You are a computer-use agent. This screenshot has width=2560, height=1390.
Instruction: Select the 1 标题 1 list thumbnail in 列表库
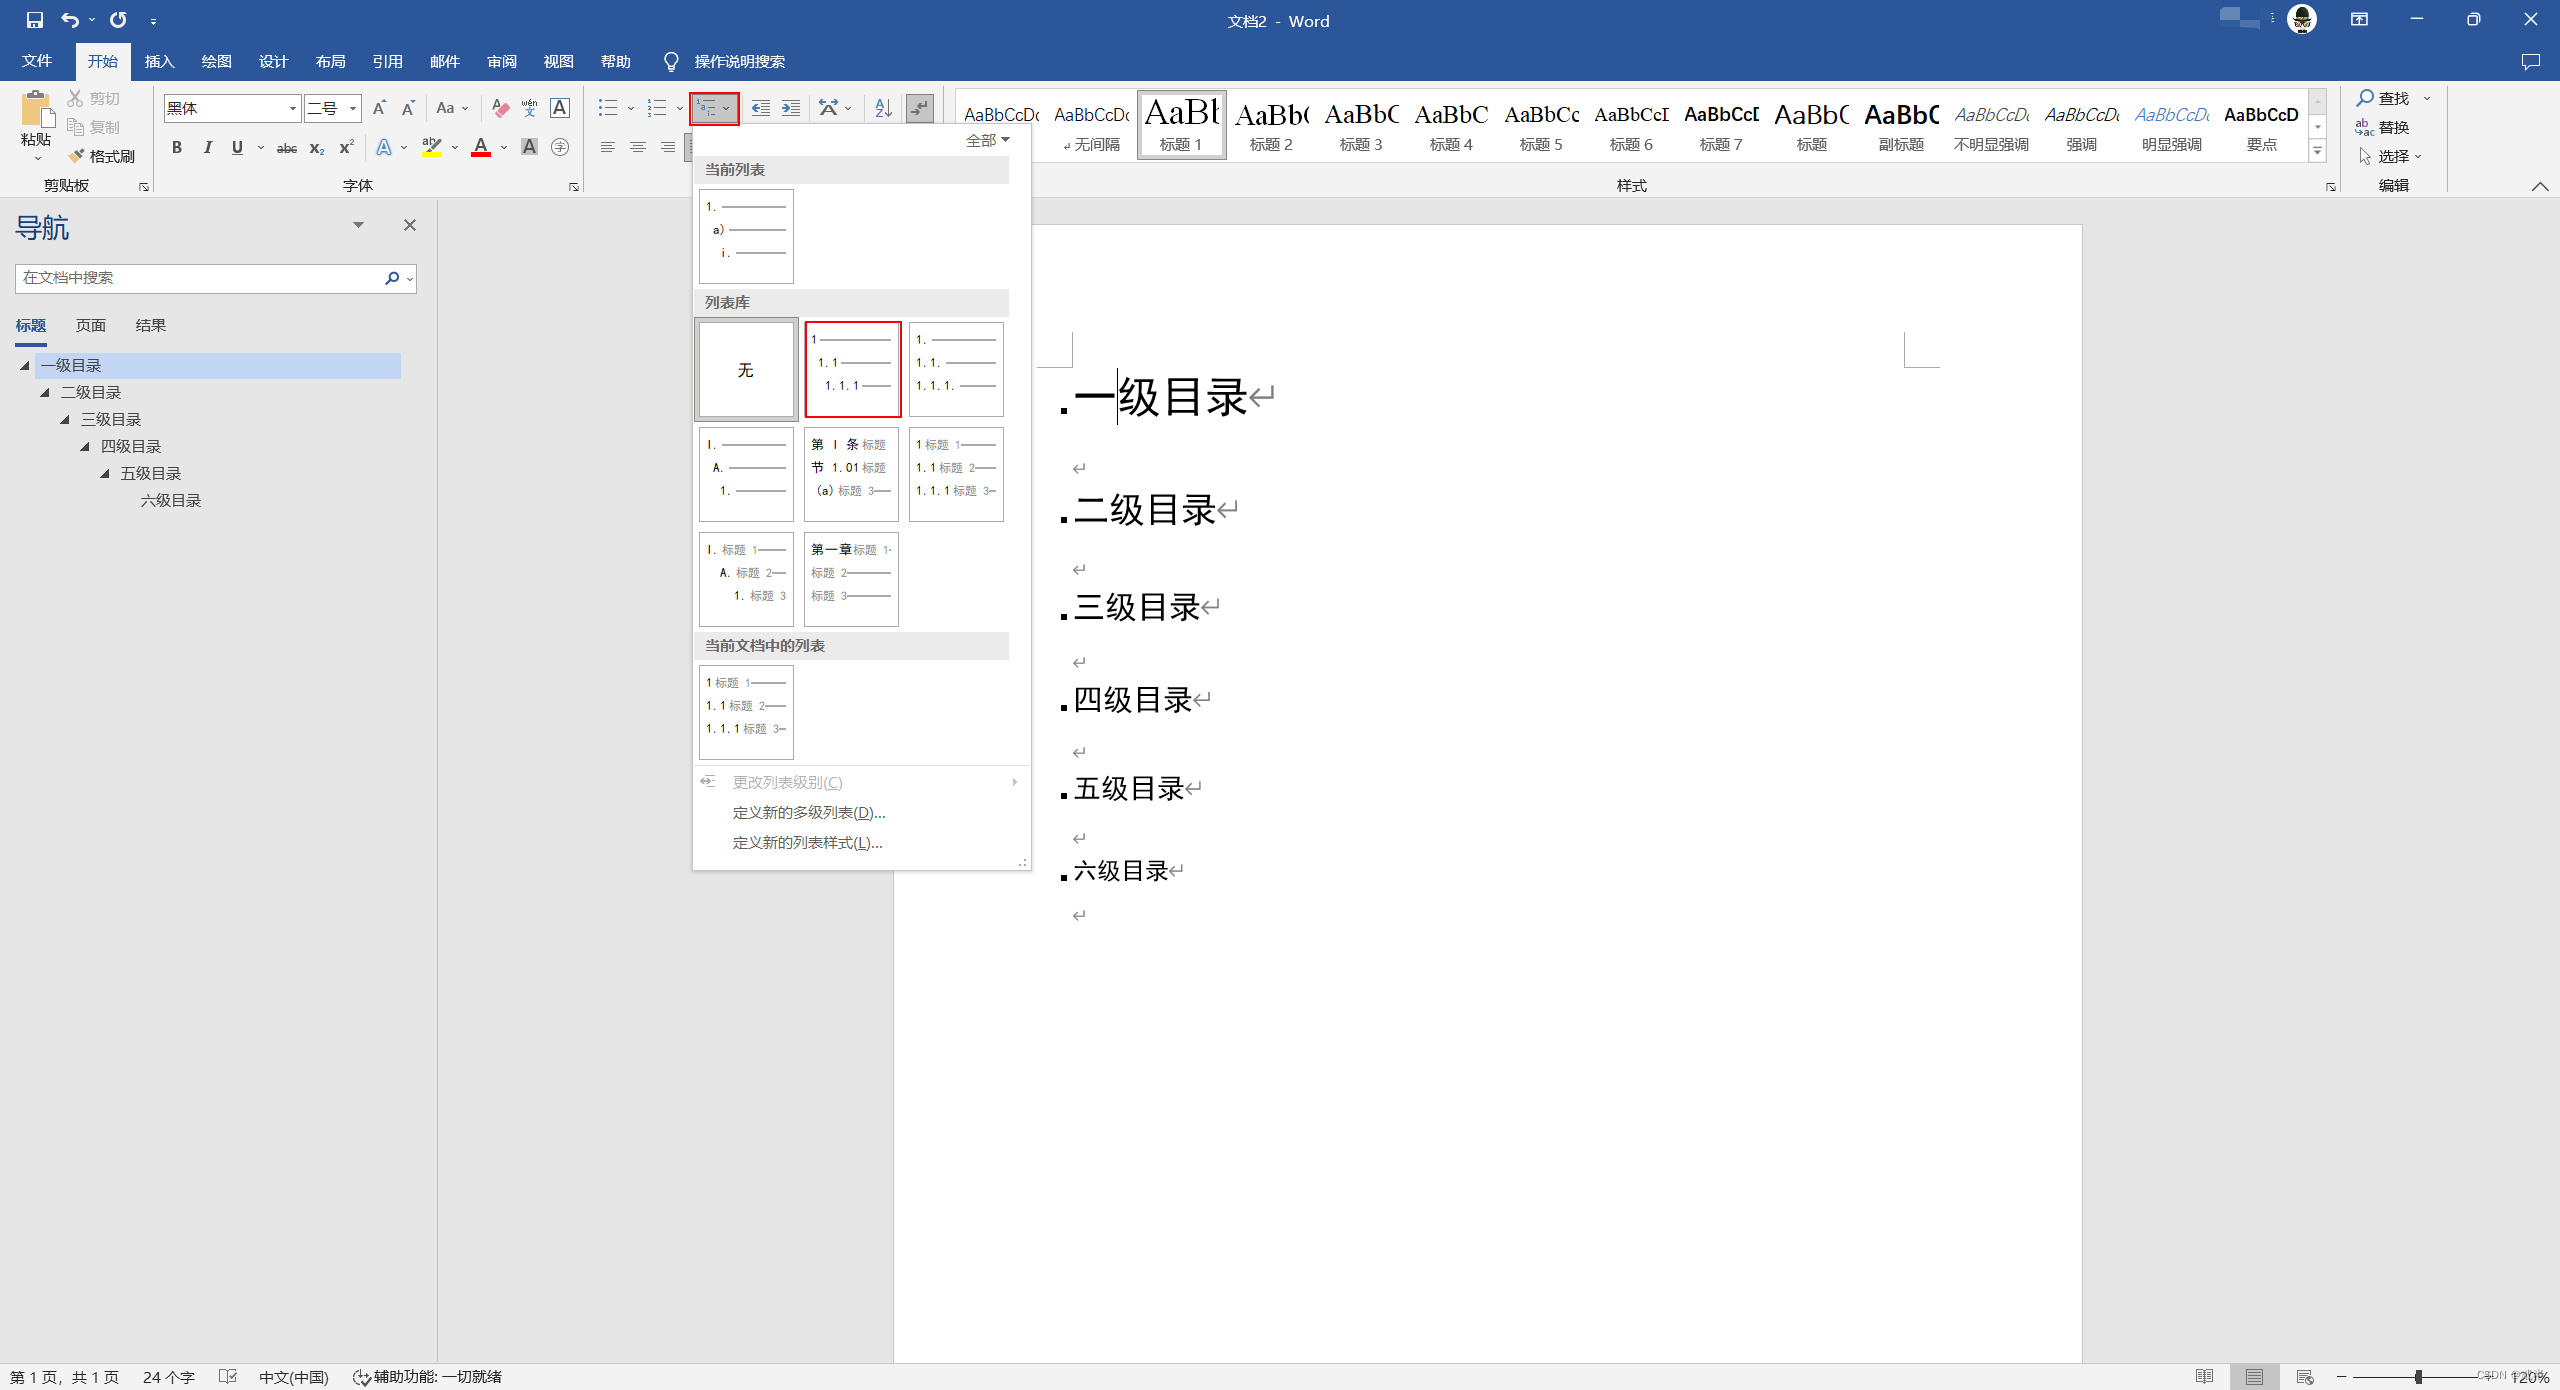click(956, 474)
